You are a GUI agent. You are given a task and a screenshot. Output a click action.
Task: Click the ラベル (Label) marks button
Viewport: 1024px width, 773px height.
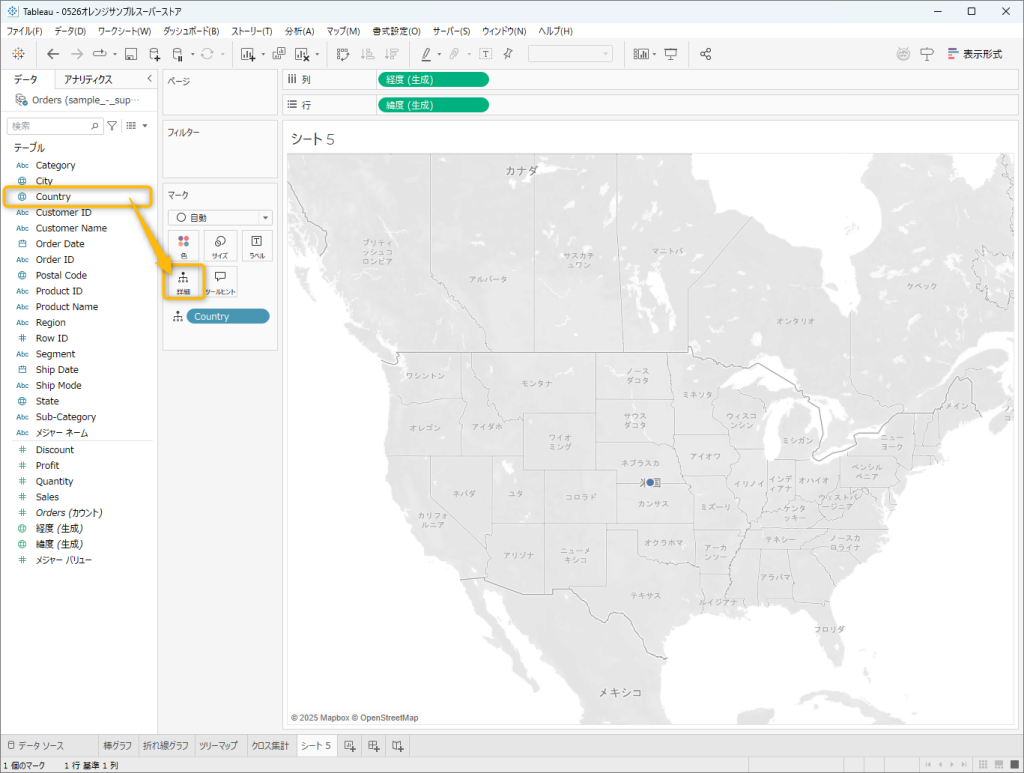click(256, 246)
